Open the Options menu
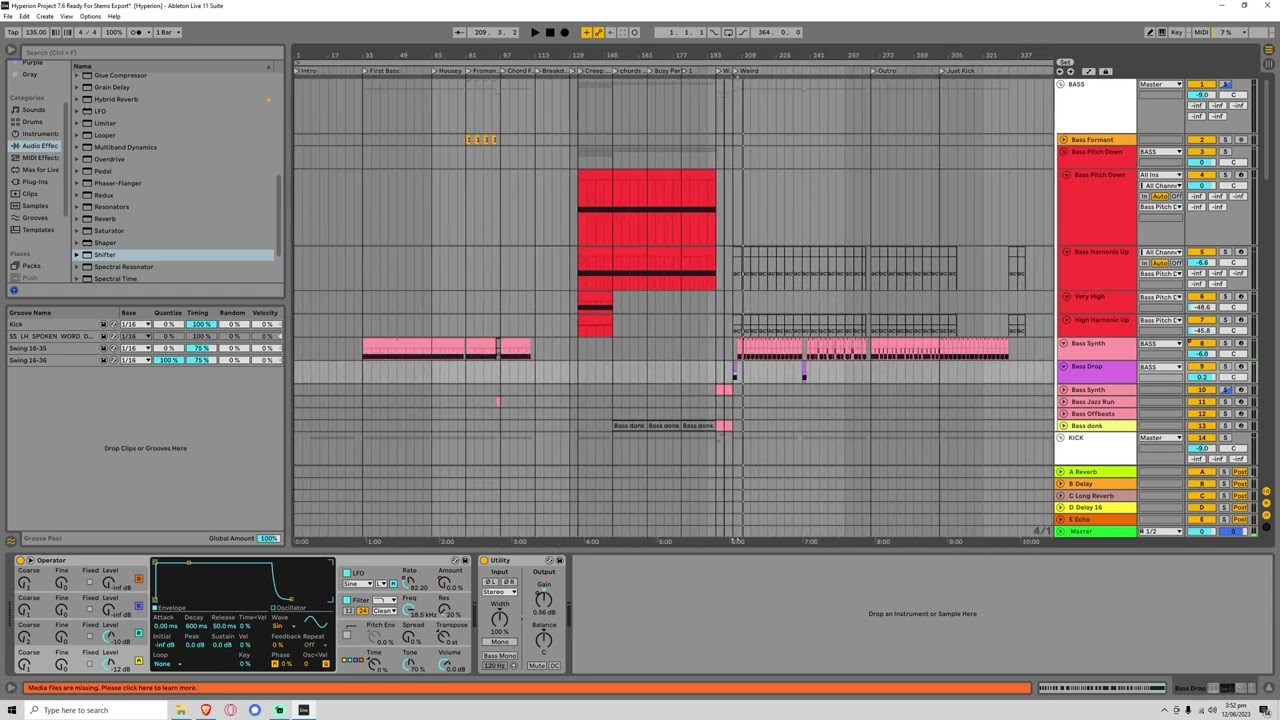Screen dimensions: 1280x720 point(90,16)
